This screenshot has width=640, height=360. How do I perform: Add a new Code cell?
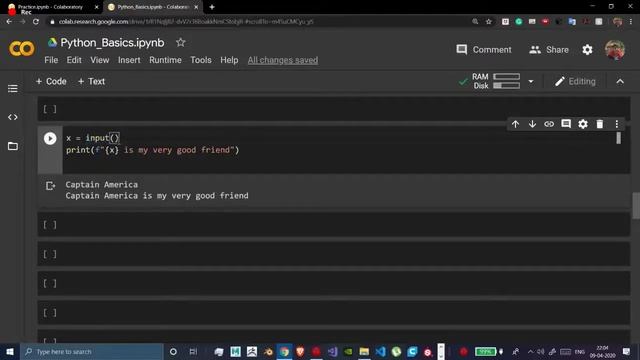[51, 81]
